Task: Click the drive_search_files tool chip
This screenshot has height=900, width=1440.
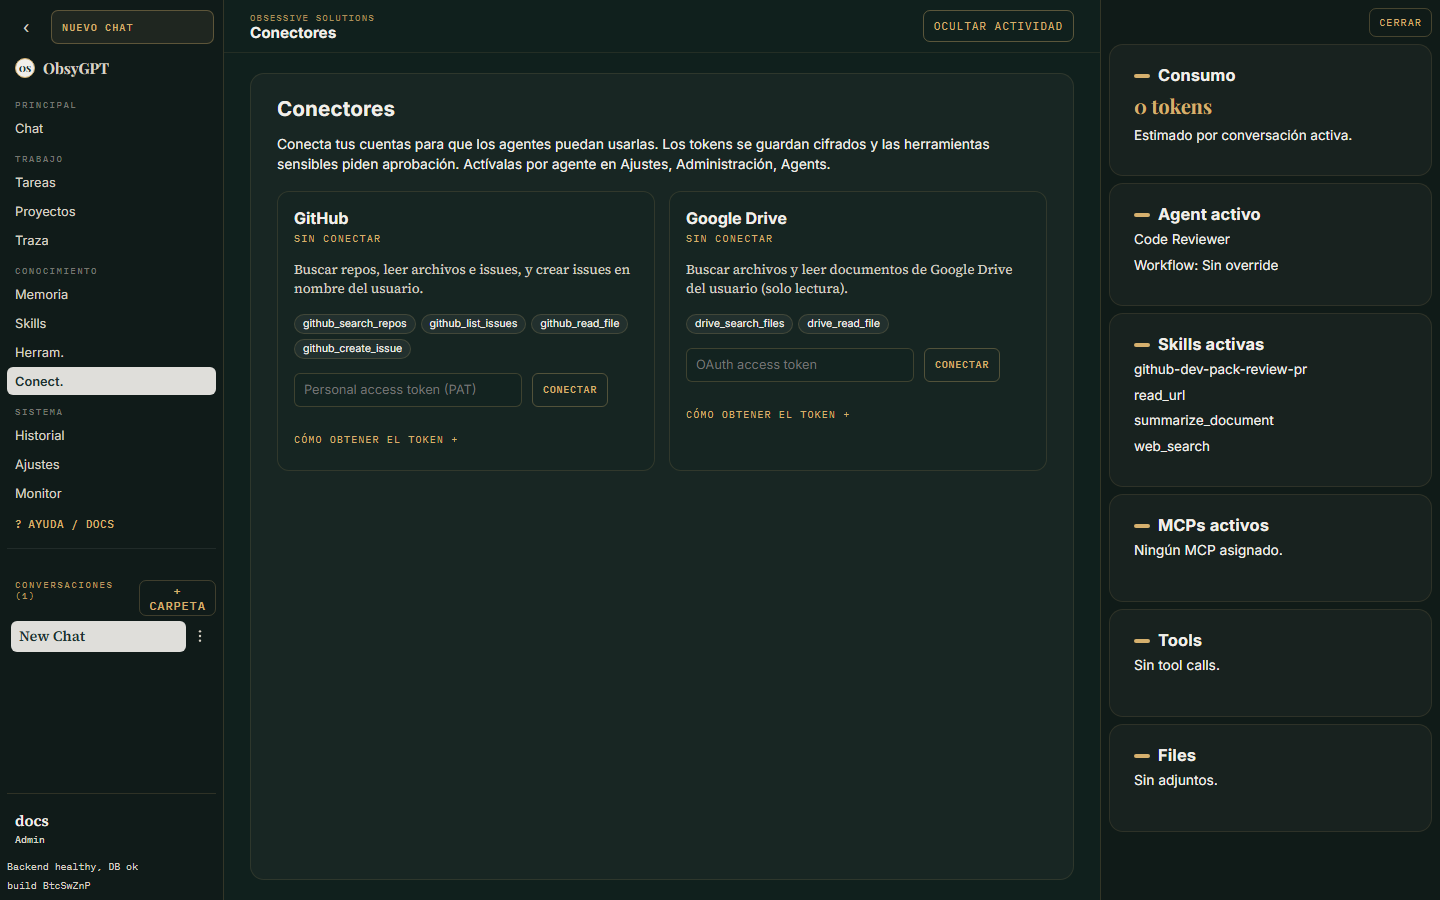Action: (x=740, y=323)
